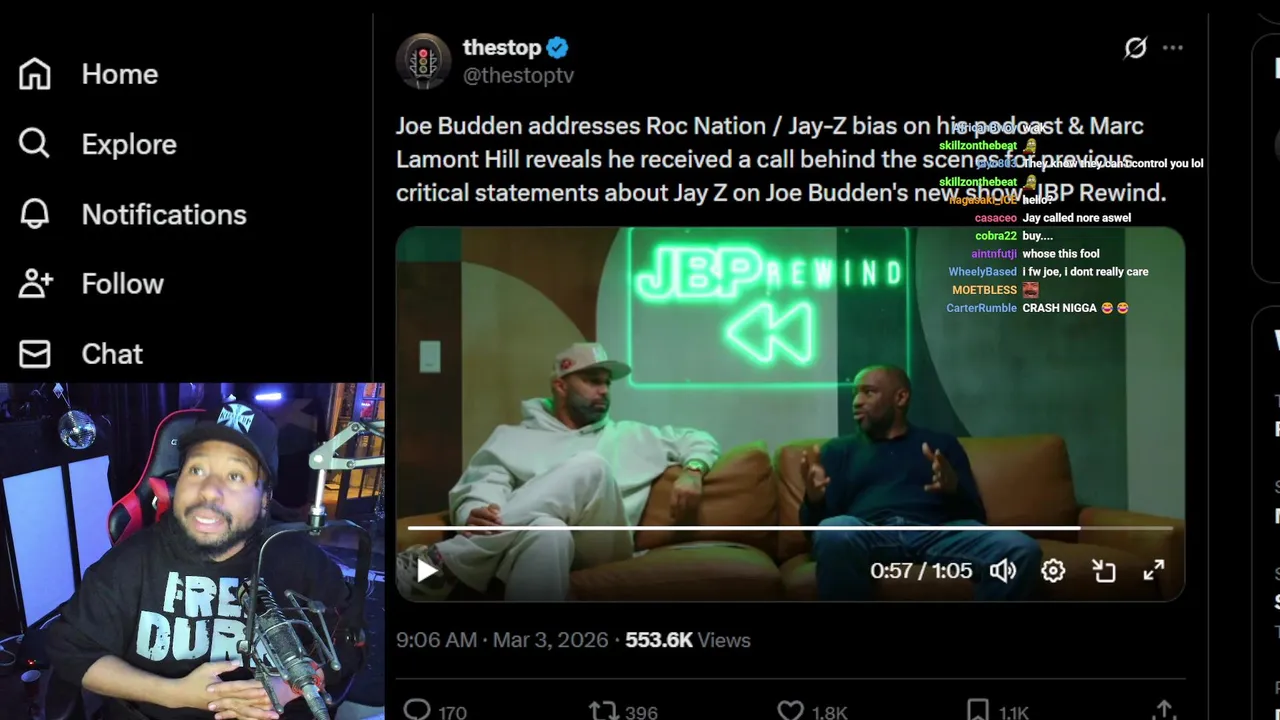
Task: Expand the post's more options menu
Action: point(1173,48)
